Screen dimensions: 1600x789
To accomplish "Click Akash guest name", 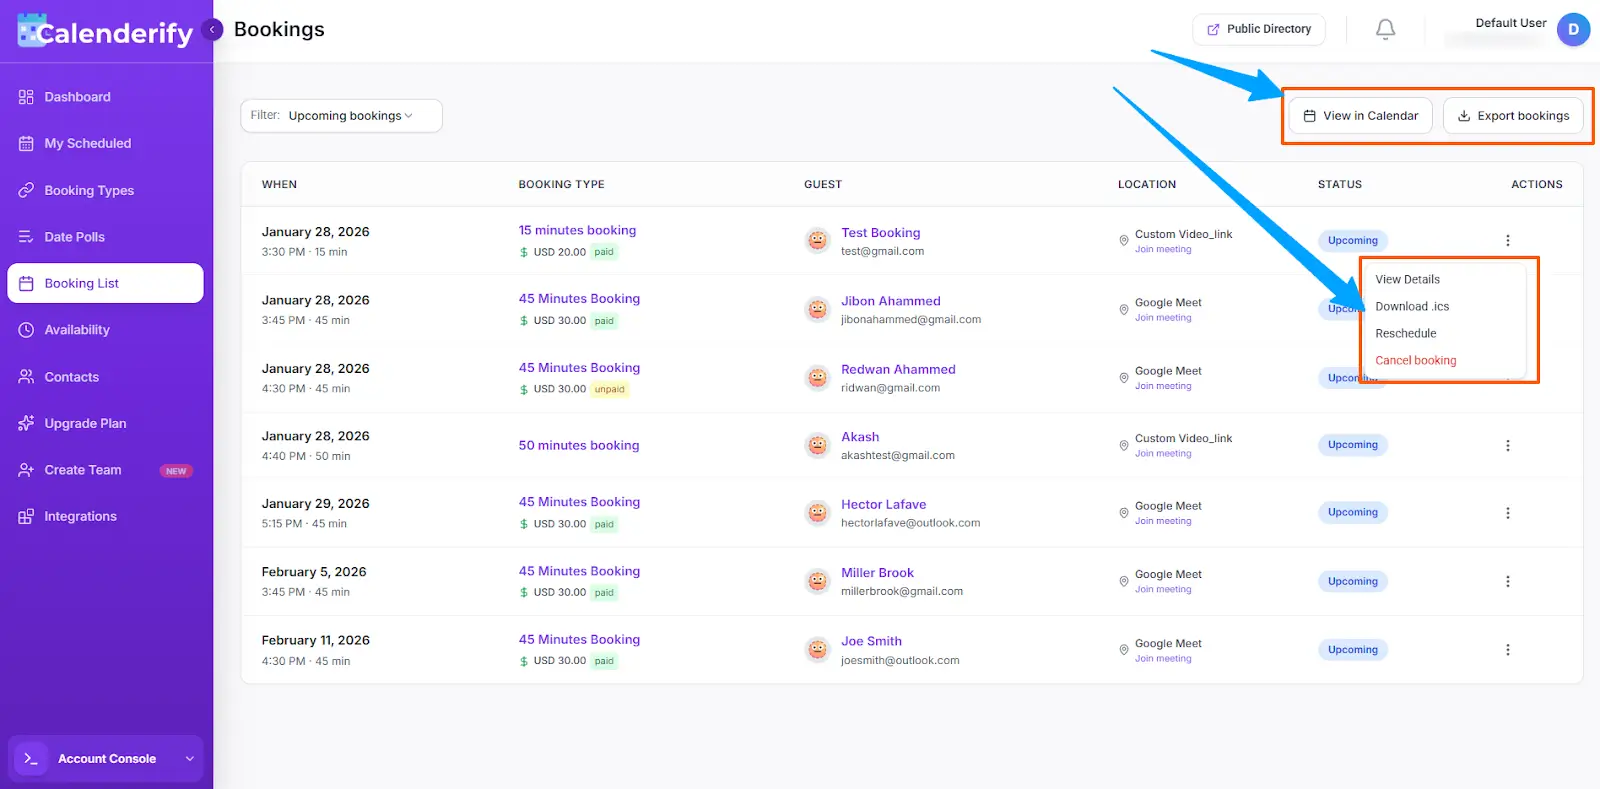I will point(860,437).
